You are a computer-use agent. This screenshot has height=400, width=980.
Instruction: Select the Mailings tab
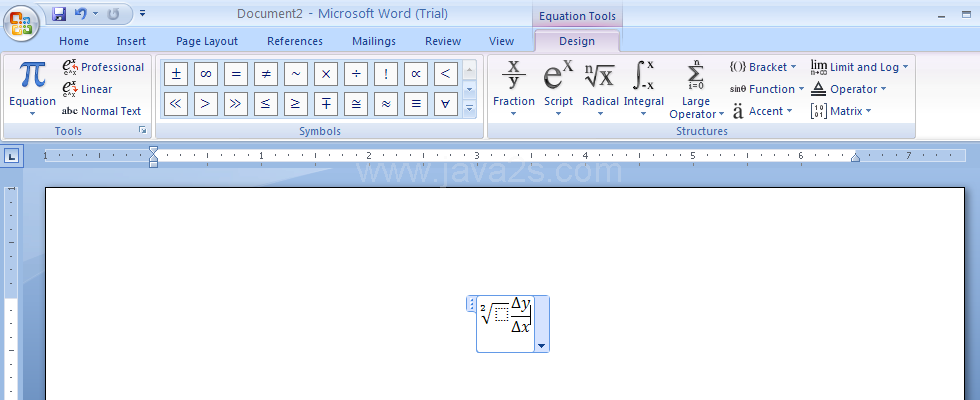(374, 41)
